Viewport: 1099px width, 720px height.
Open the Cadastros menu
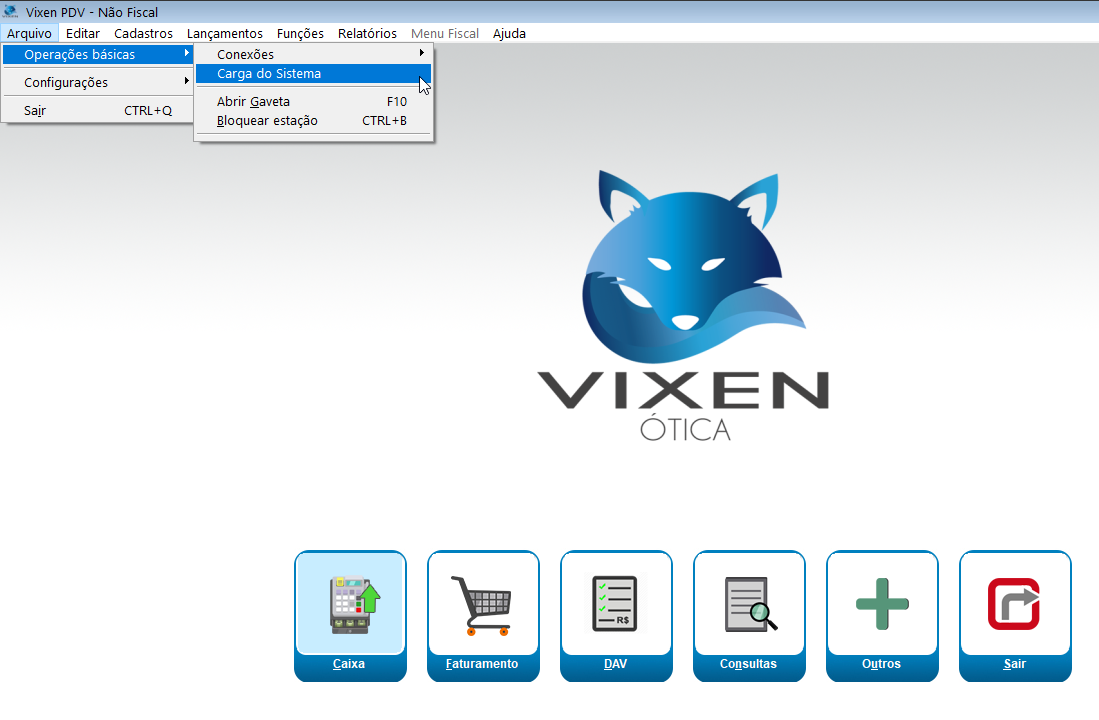tap(143, 33)
